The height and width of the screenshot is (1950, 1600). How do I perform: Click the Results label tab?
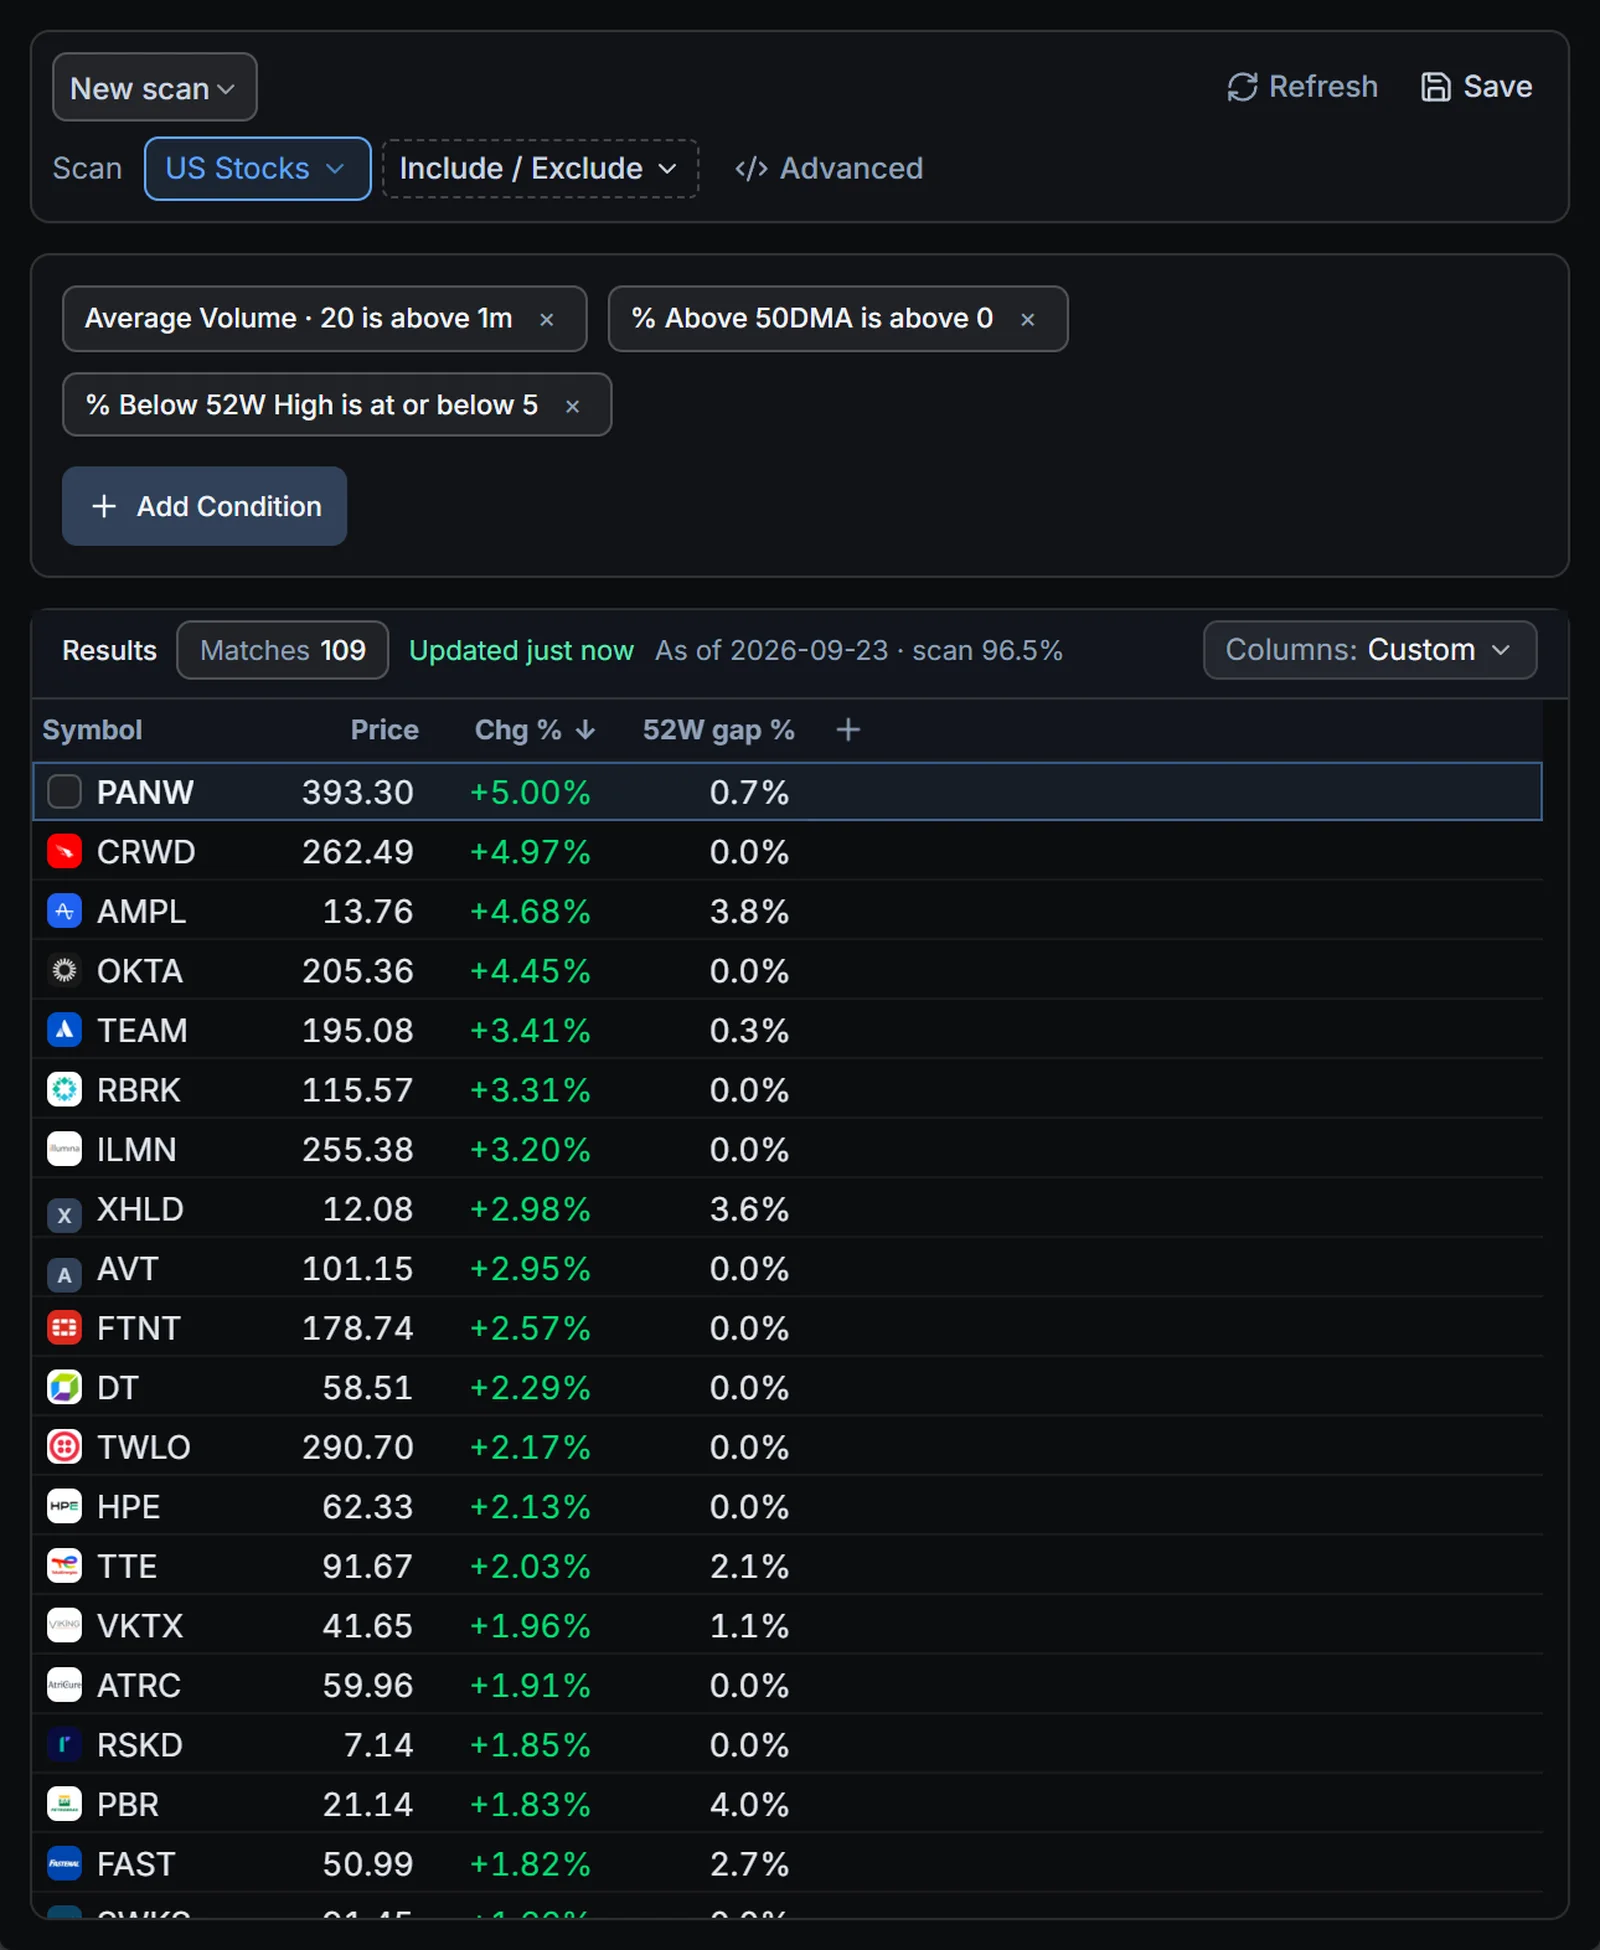tap(109, 650)
